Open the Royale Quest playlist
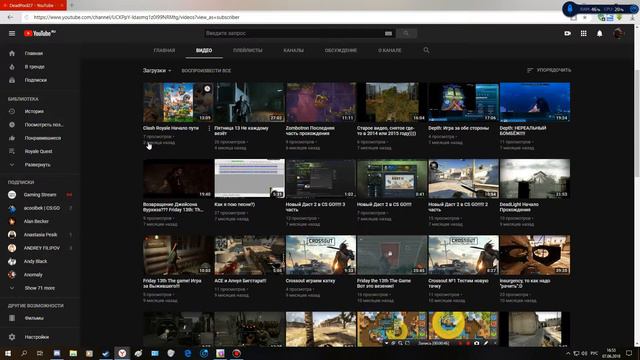Screen dimensions: 640x360 [39, 151]
